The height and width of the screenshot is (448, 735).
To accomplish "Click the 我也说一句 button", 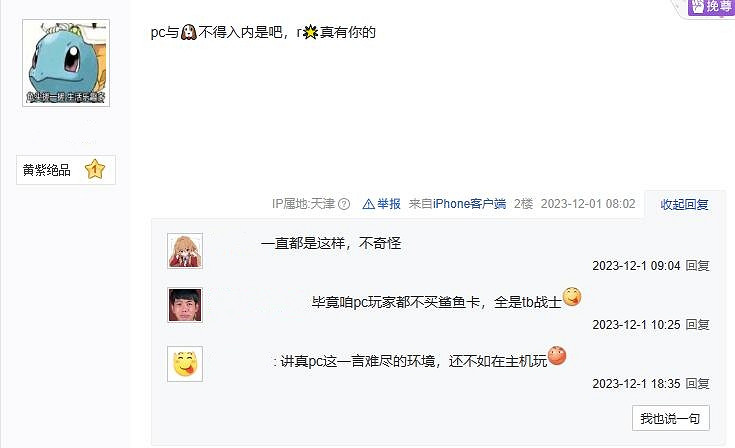I will click(671, 418).
